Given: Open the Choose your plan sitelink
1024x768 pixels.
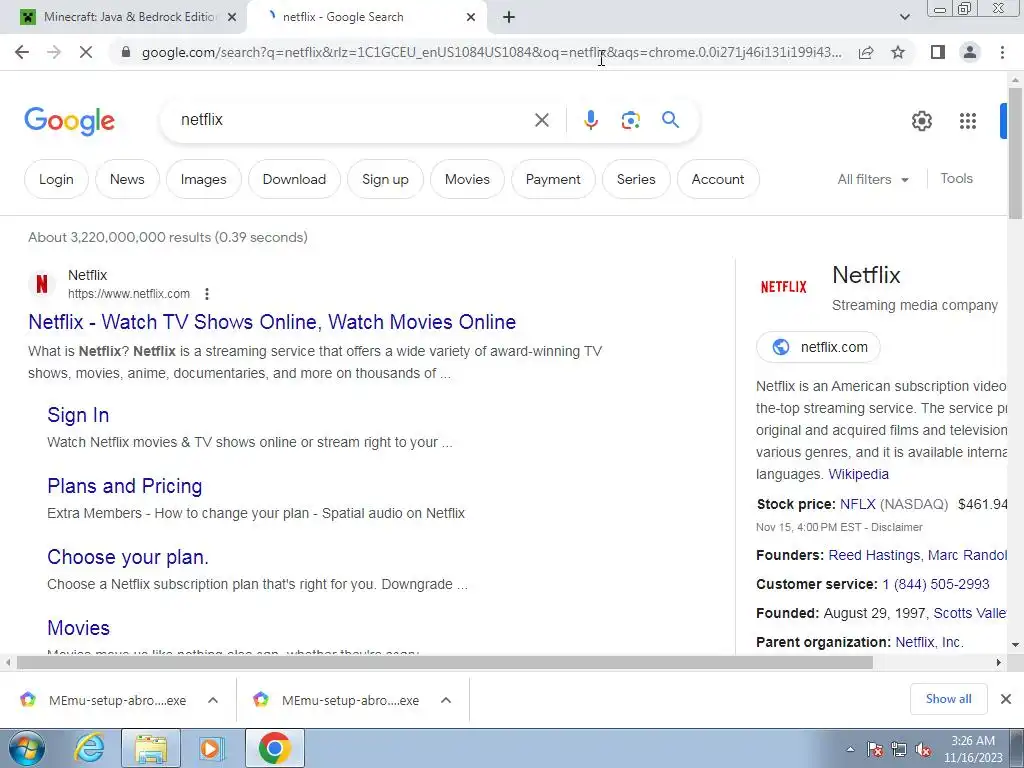Looking at the screenshot, I should 127,557.
